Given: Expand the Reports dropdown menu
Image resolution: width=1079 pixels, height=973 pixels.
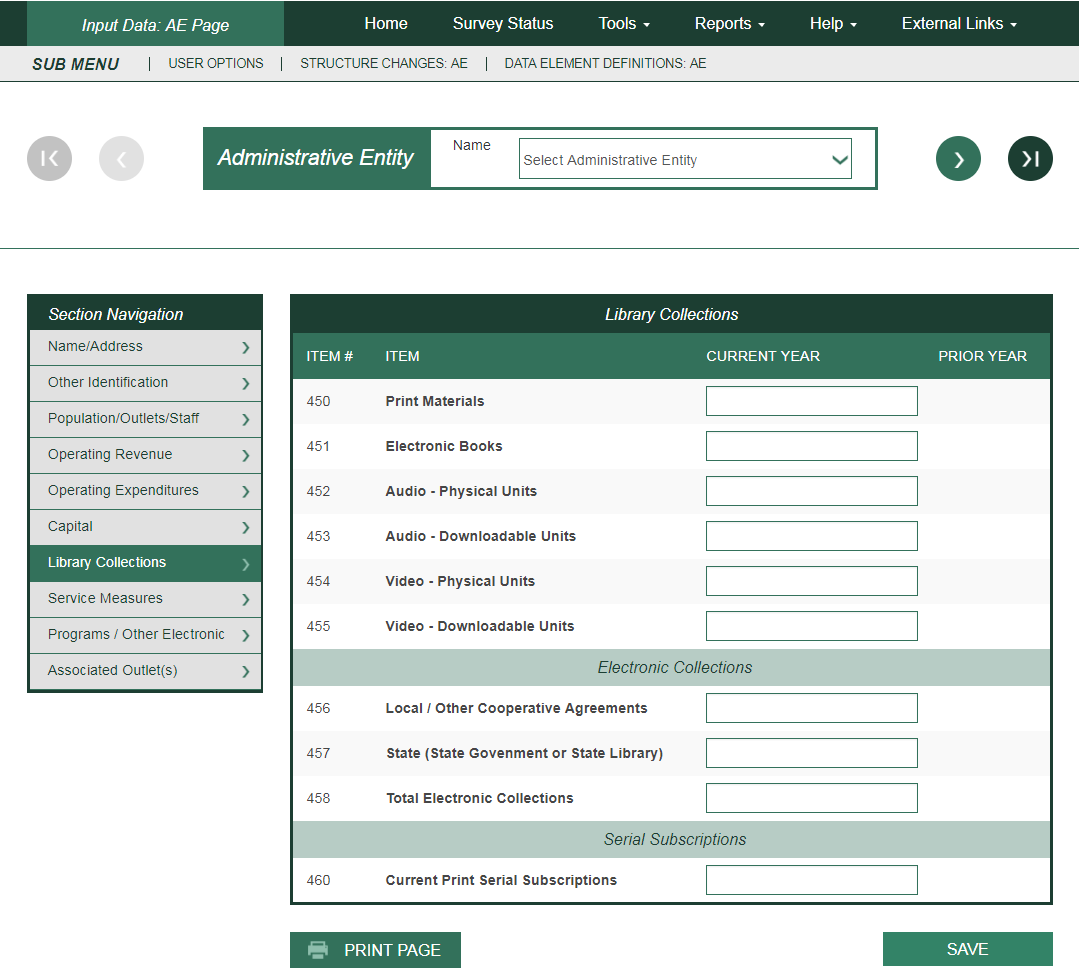Looking at the screenshot, I should tap(730, 24).
